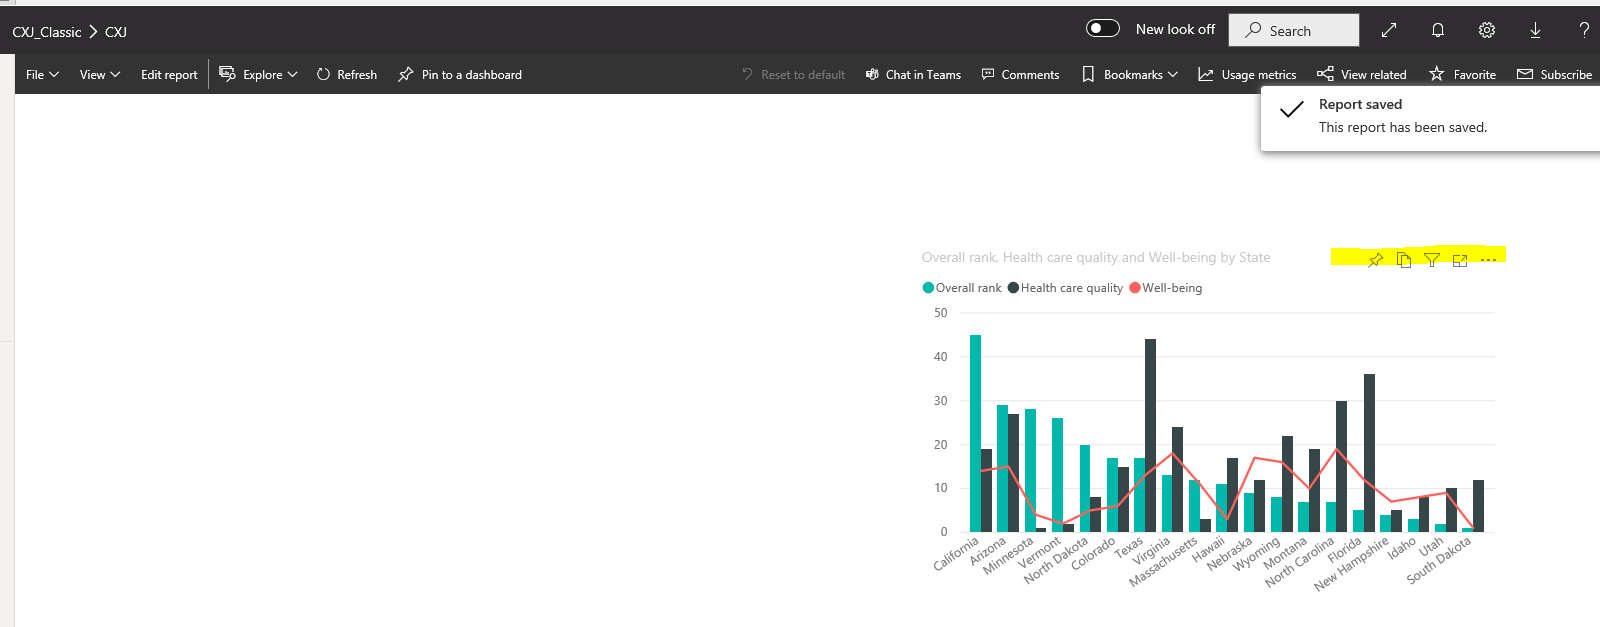The height and width of the screenshot is (627, 1600).
Task: Click the View related network icon
Action: point(1325,75)
